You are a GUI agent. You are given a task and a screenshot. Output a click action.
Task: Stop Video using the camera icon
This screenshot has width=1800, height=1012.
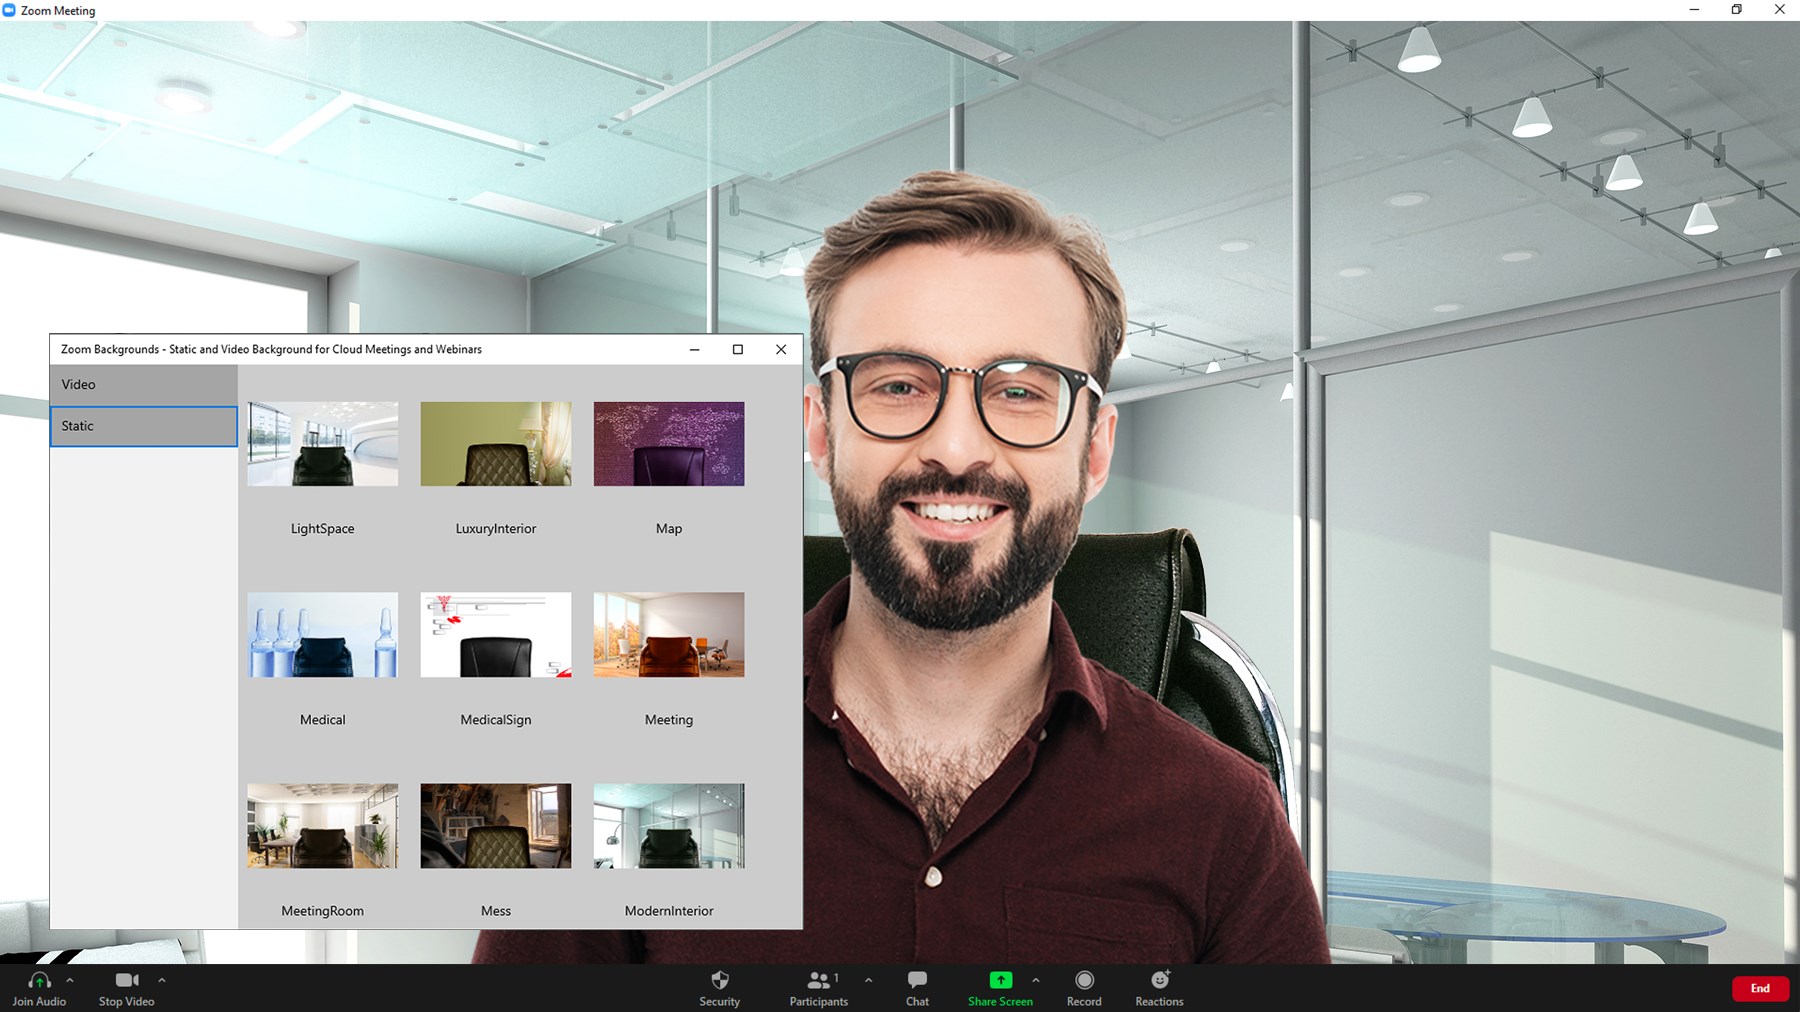pyautogui.click(x=126, y=981)
